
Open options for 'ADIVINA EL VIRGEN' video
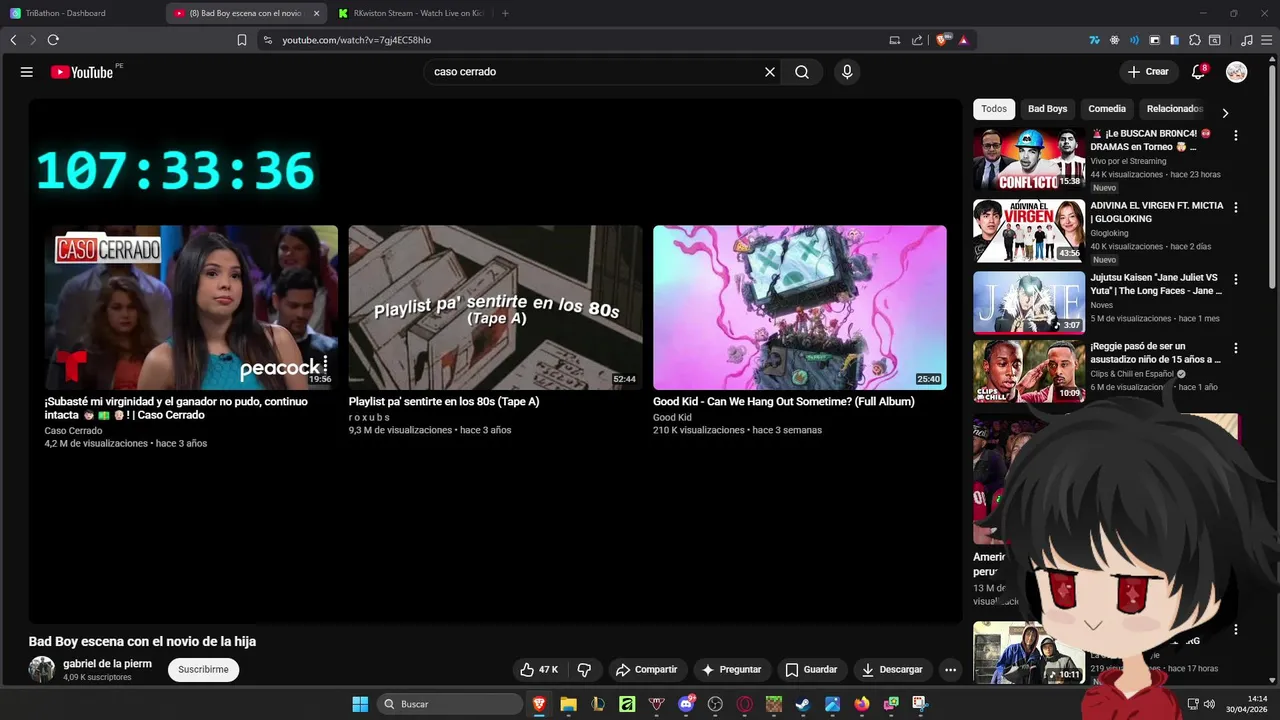[1236, 208]
